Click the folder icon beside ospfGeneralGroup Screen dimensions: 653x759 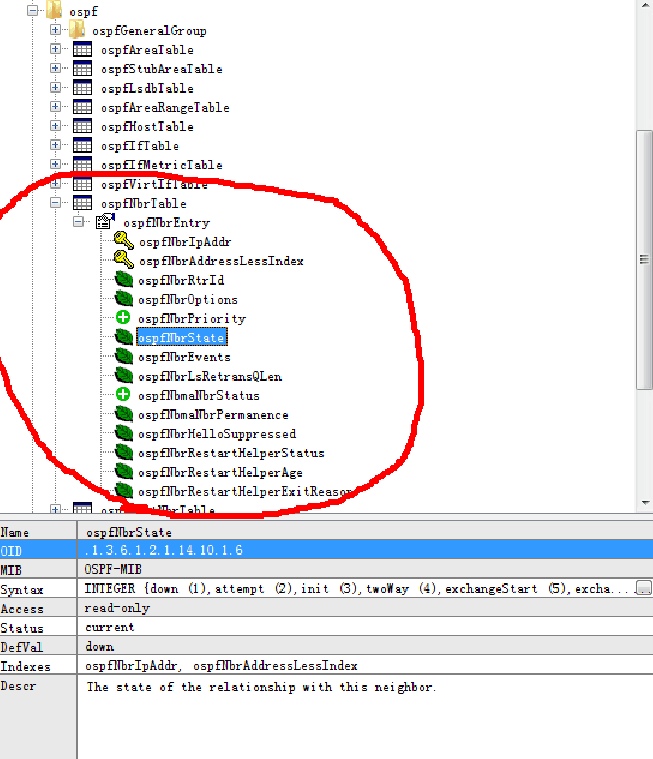point(77,31)
